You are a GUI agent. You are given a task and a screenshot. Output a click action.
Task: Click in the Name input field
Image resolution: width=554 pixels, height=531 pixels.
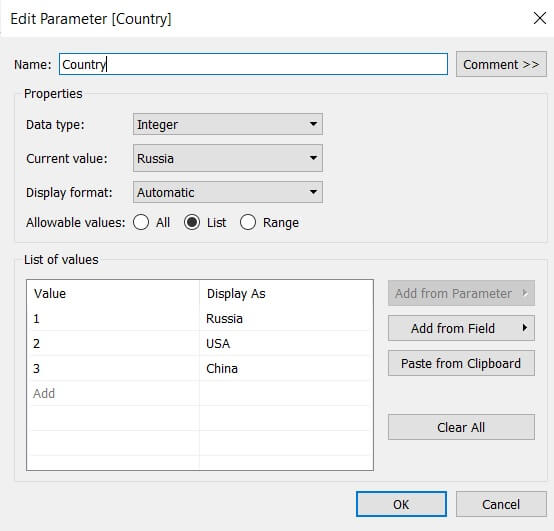(x=253, y=64)
